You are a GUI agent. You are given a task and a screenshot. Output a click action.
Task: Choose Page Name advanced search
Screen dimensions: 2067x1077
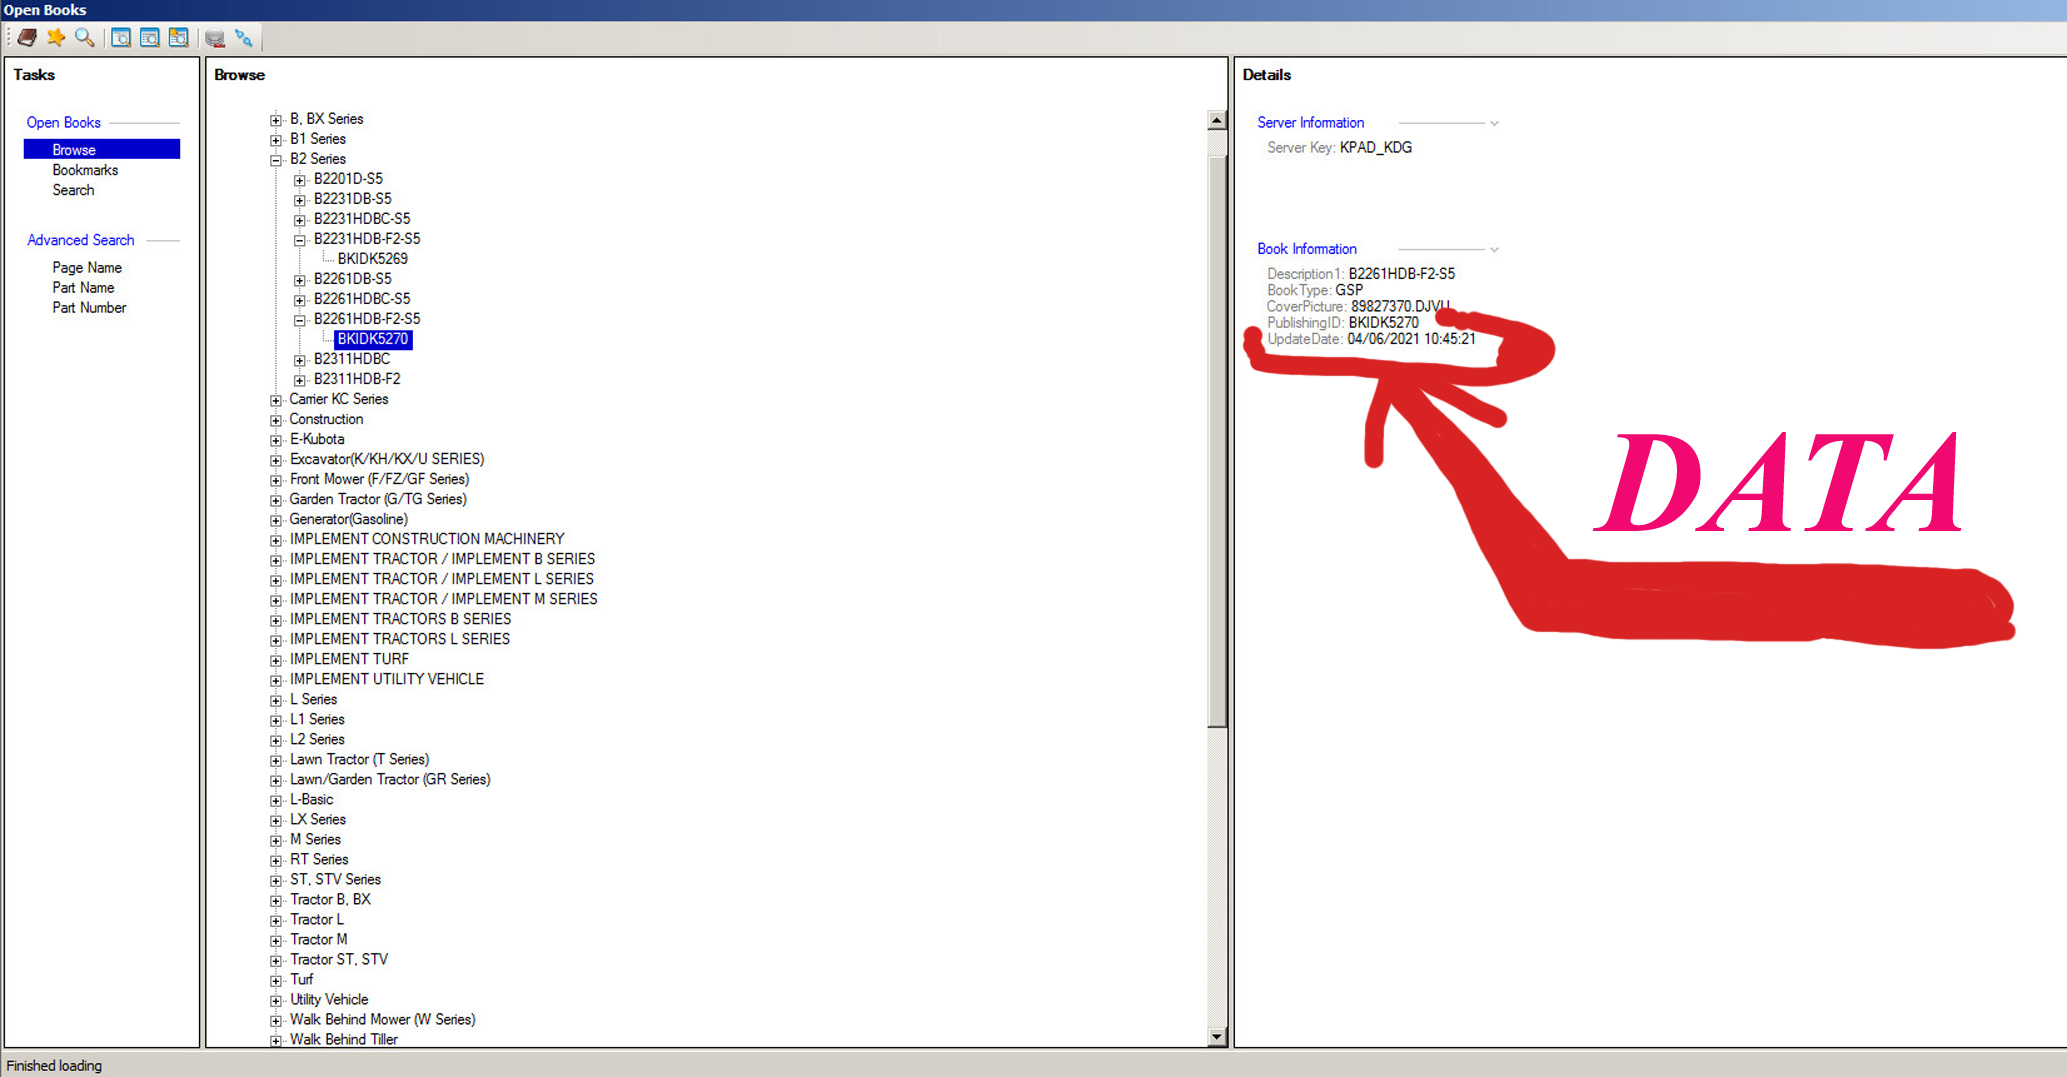87,268
